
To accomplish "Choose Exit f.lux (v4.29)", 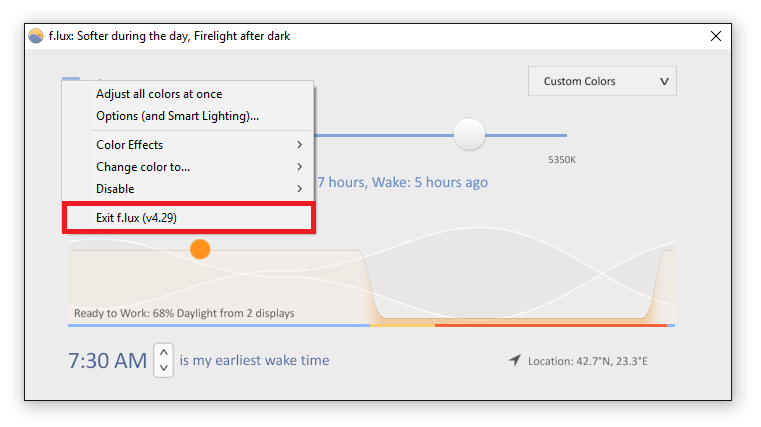I will point(189,217).
